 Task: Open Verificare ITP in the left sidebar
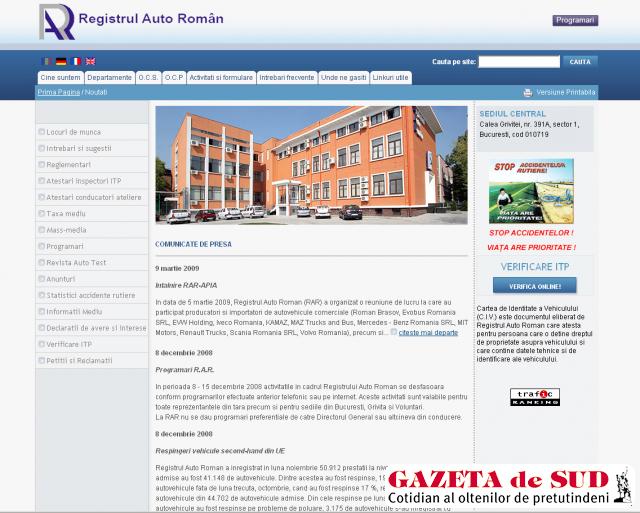pos(92,344)
